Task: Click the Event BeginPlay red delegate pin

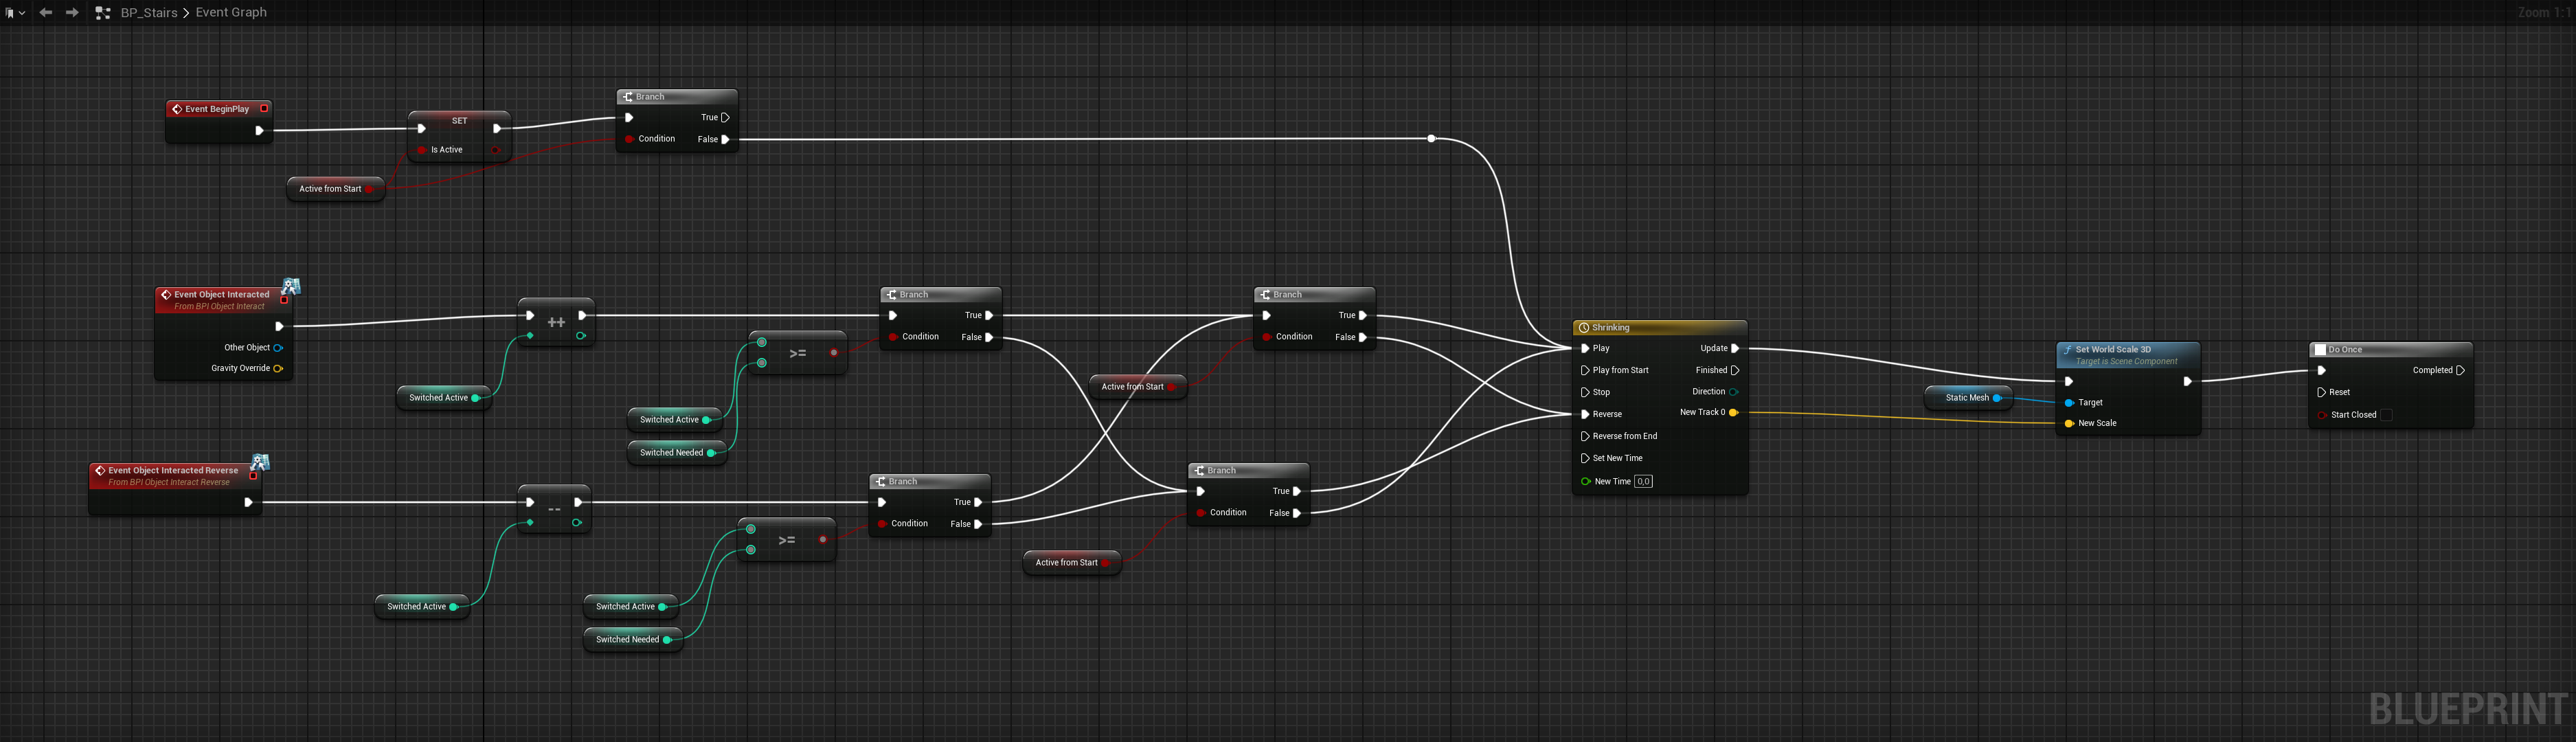Action: [264, 108]
